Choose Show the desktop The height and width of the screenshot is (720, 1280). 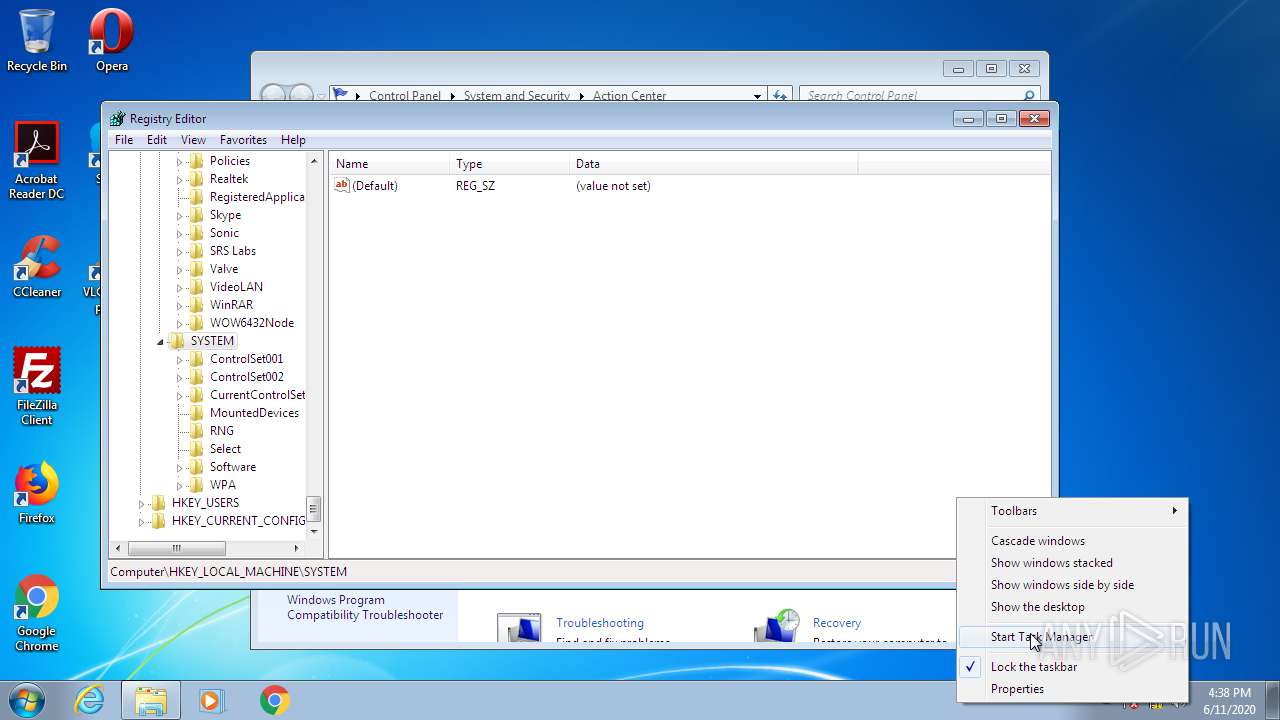[1073, 607]
